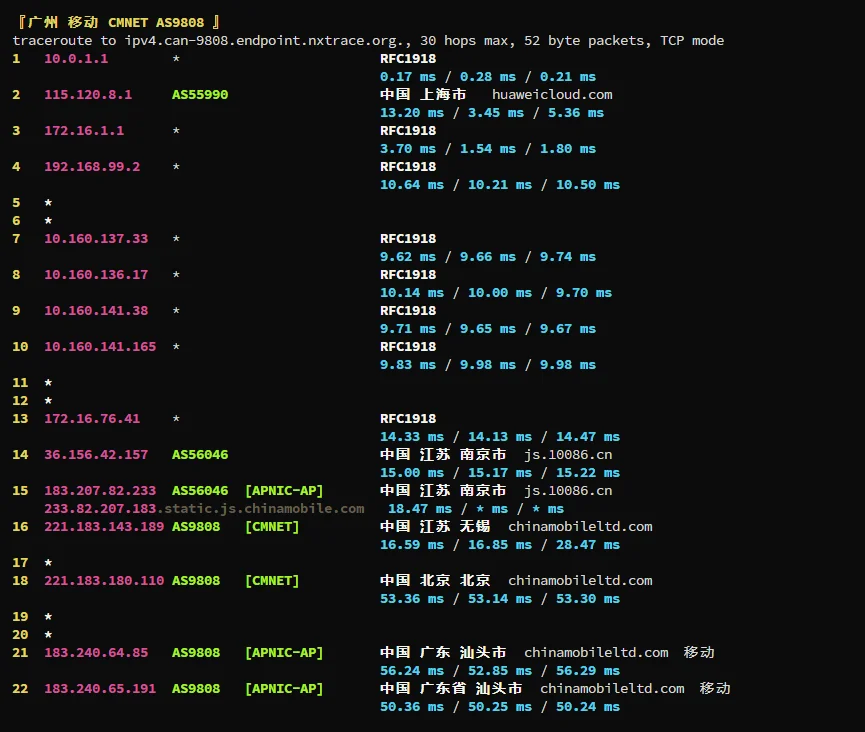This screenshot has height=732, width=865.
Task: Click latency value 50.36 ms
Action: pos(412,707)
